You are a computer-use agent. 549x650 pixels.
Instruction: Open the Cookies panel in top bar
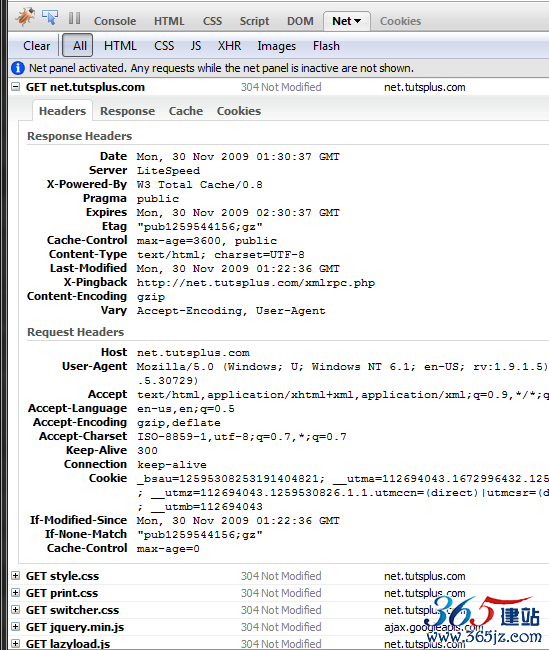[x=400, y=21]
